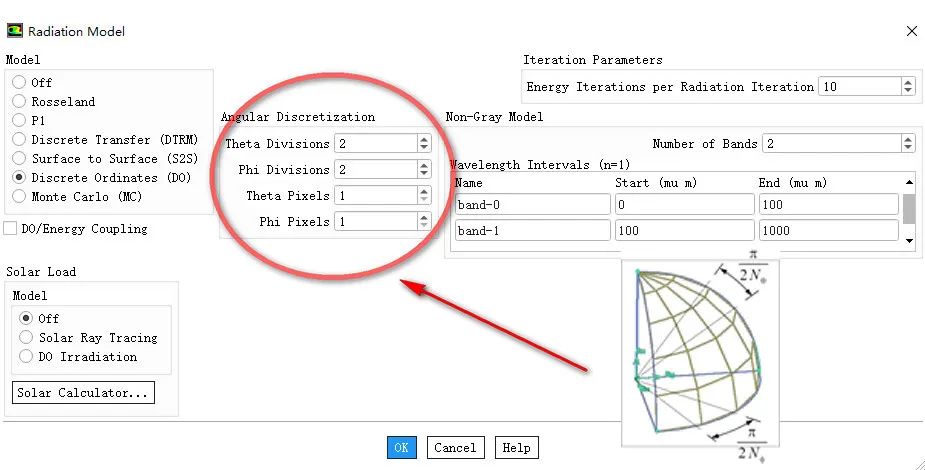Open the Solar Calculator
Image resolution: width=925 pixels, height=470 pixels.
(83, 393)
